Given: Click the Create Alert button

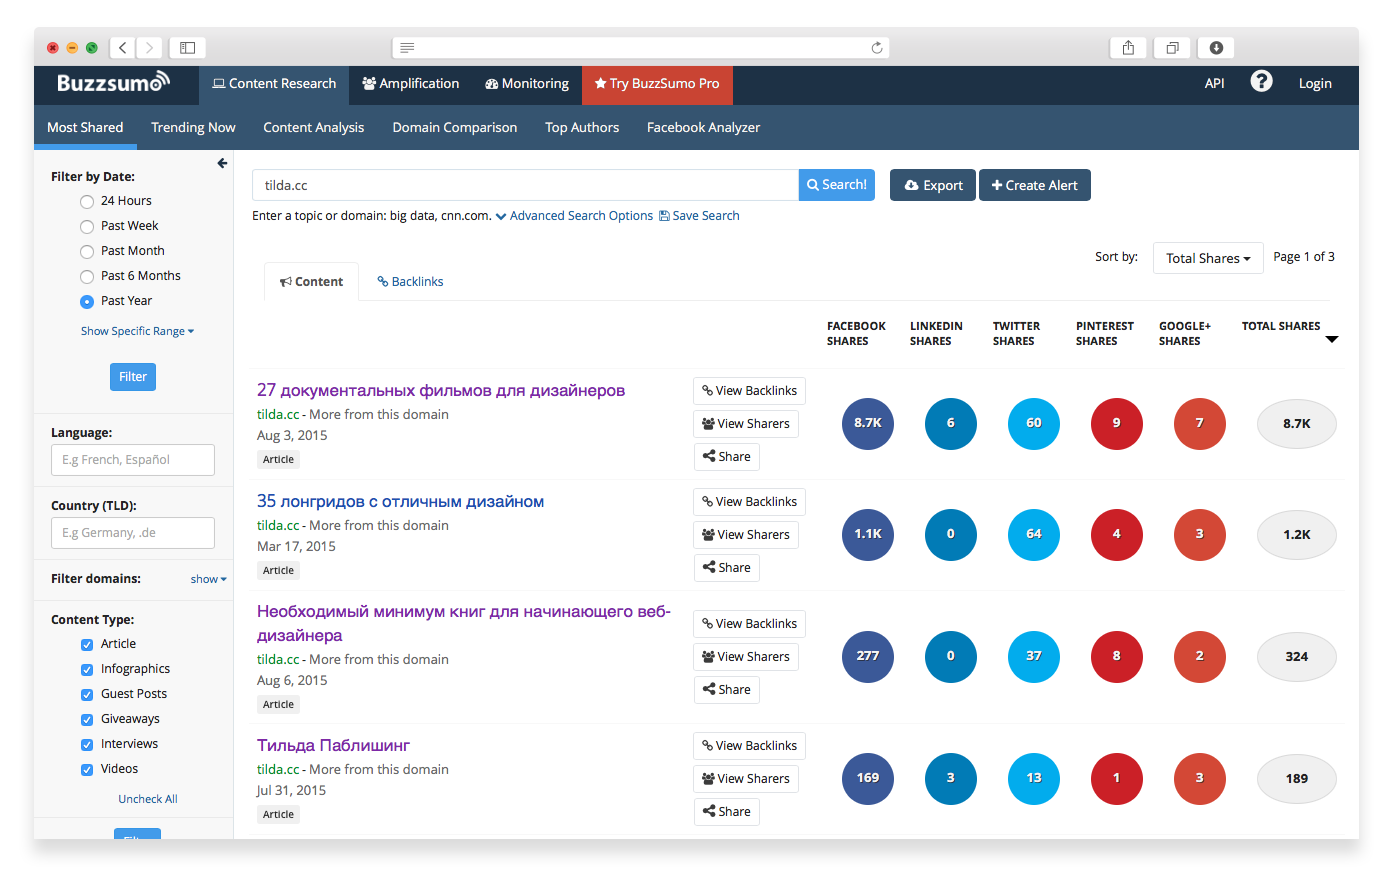Looking at the screenshot, I should click(1034, 185).
